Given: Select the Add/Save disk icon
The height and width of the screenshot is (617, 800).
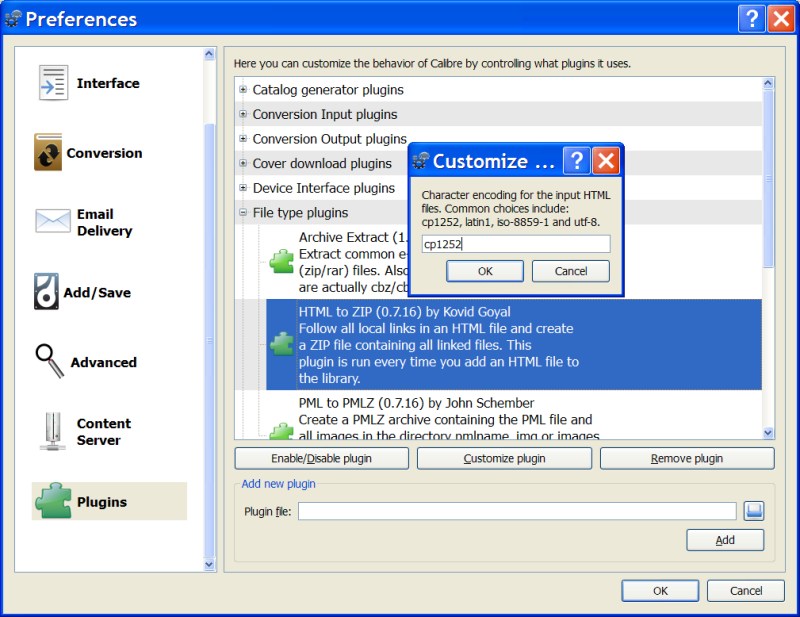Looking at the screenshot, I should tap(46, 291).
